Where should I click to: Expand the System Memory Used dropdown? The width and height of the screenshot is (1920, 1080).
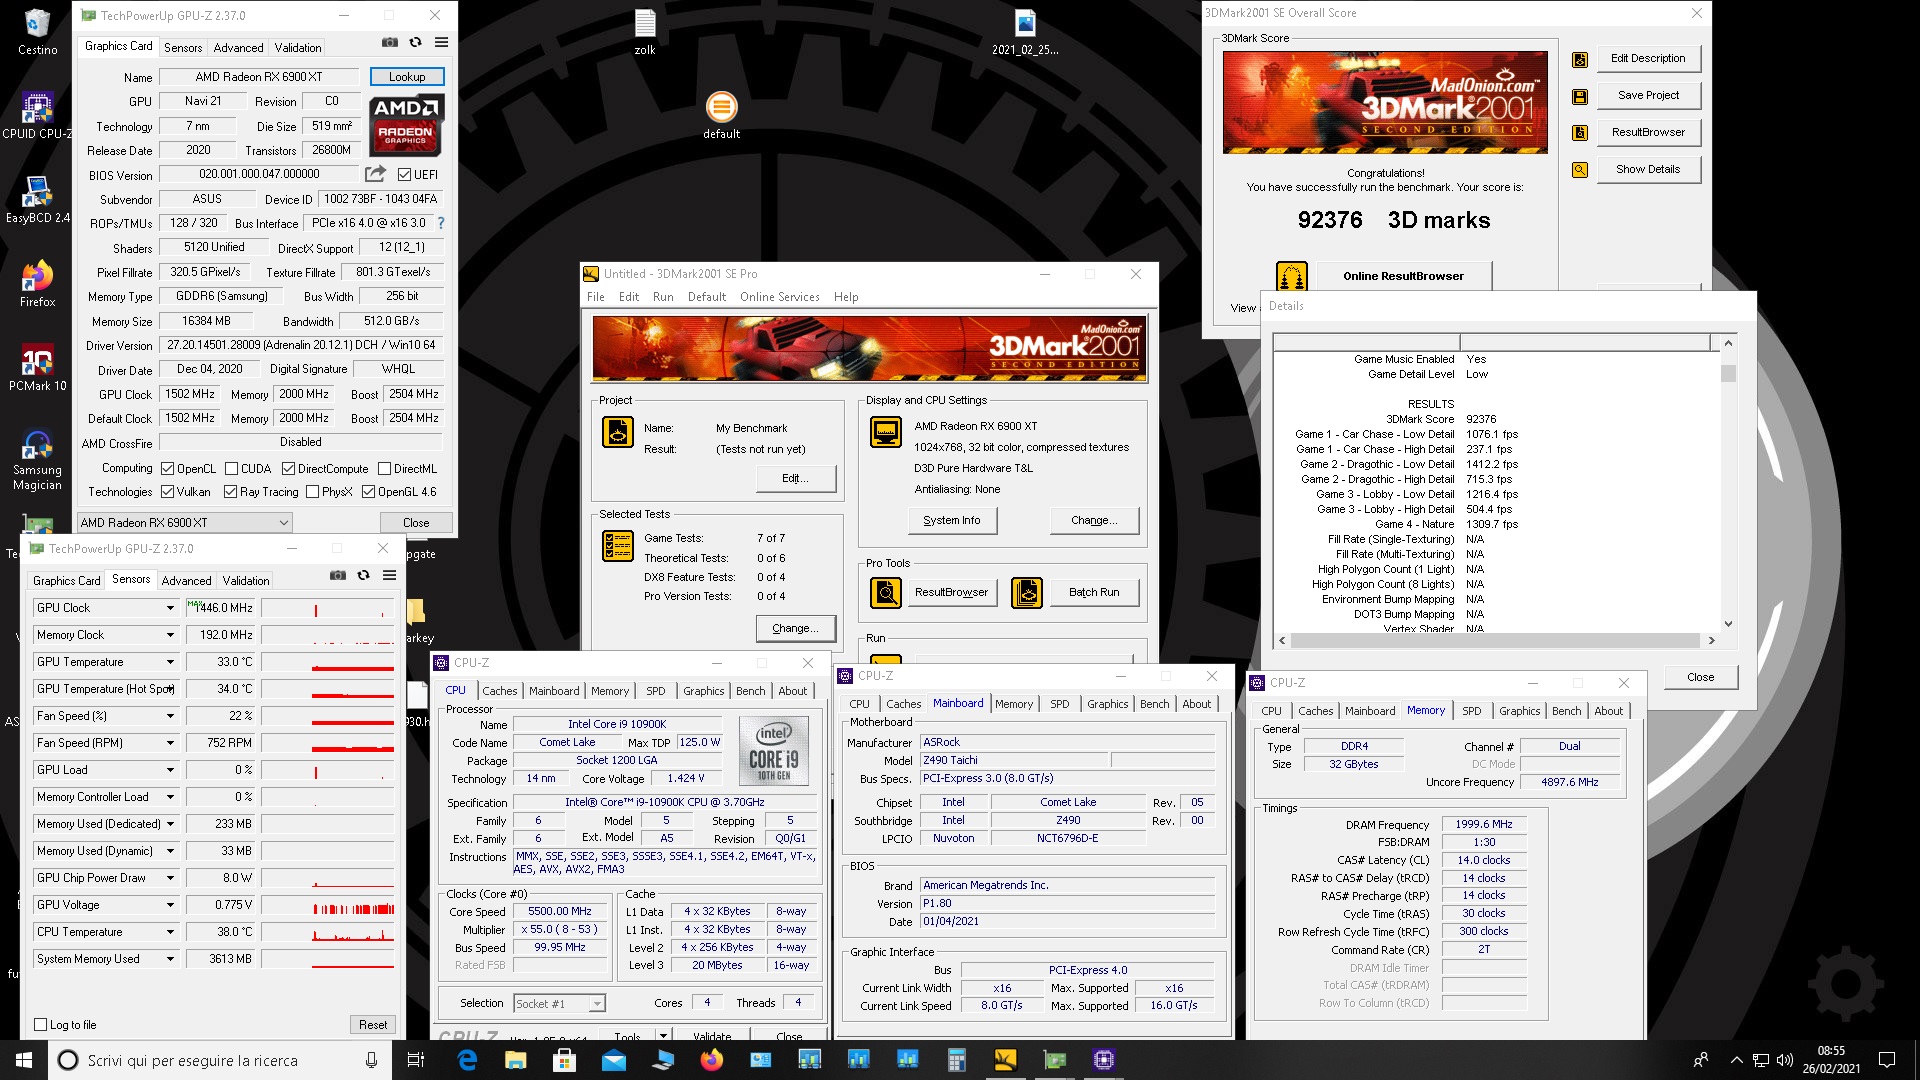click(x=170, y=959)
